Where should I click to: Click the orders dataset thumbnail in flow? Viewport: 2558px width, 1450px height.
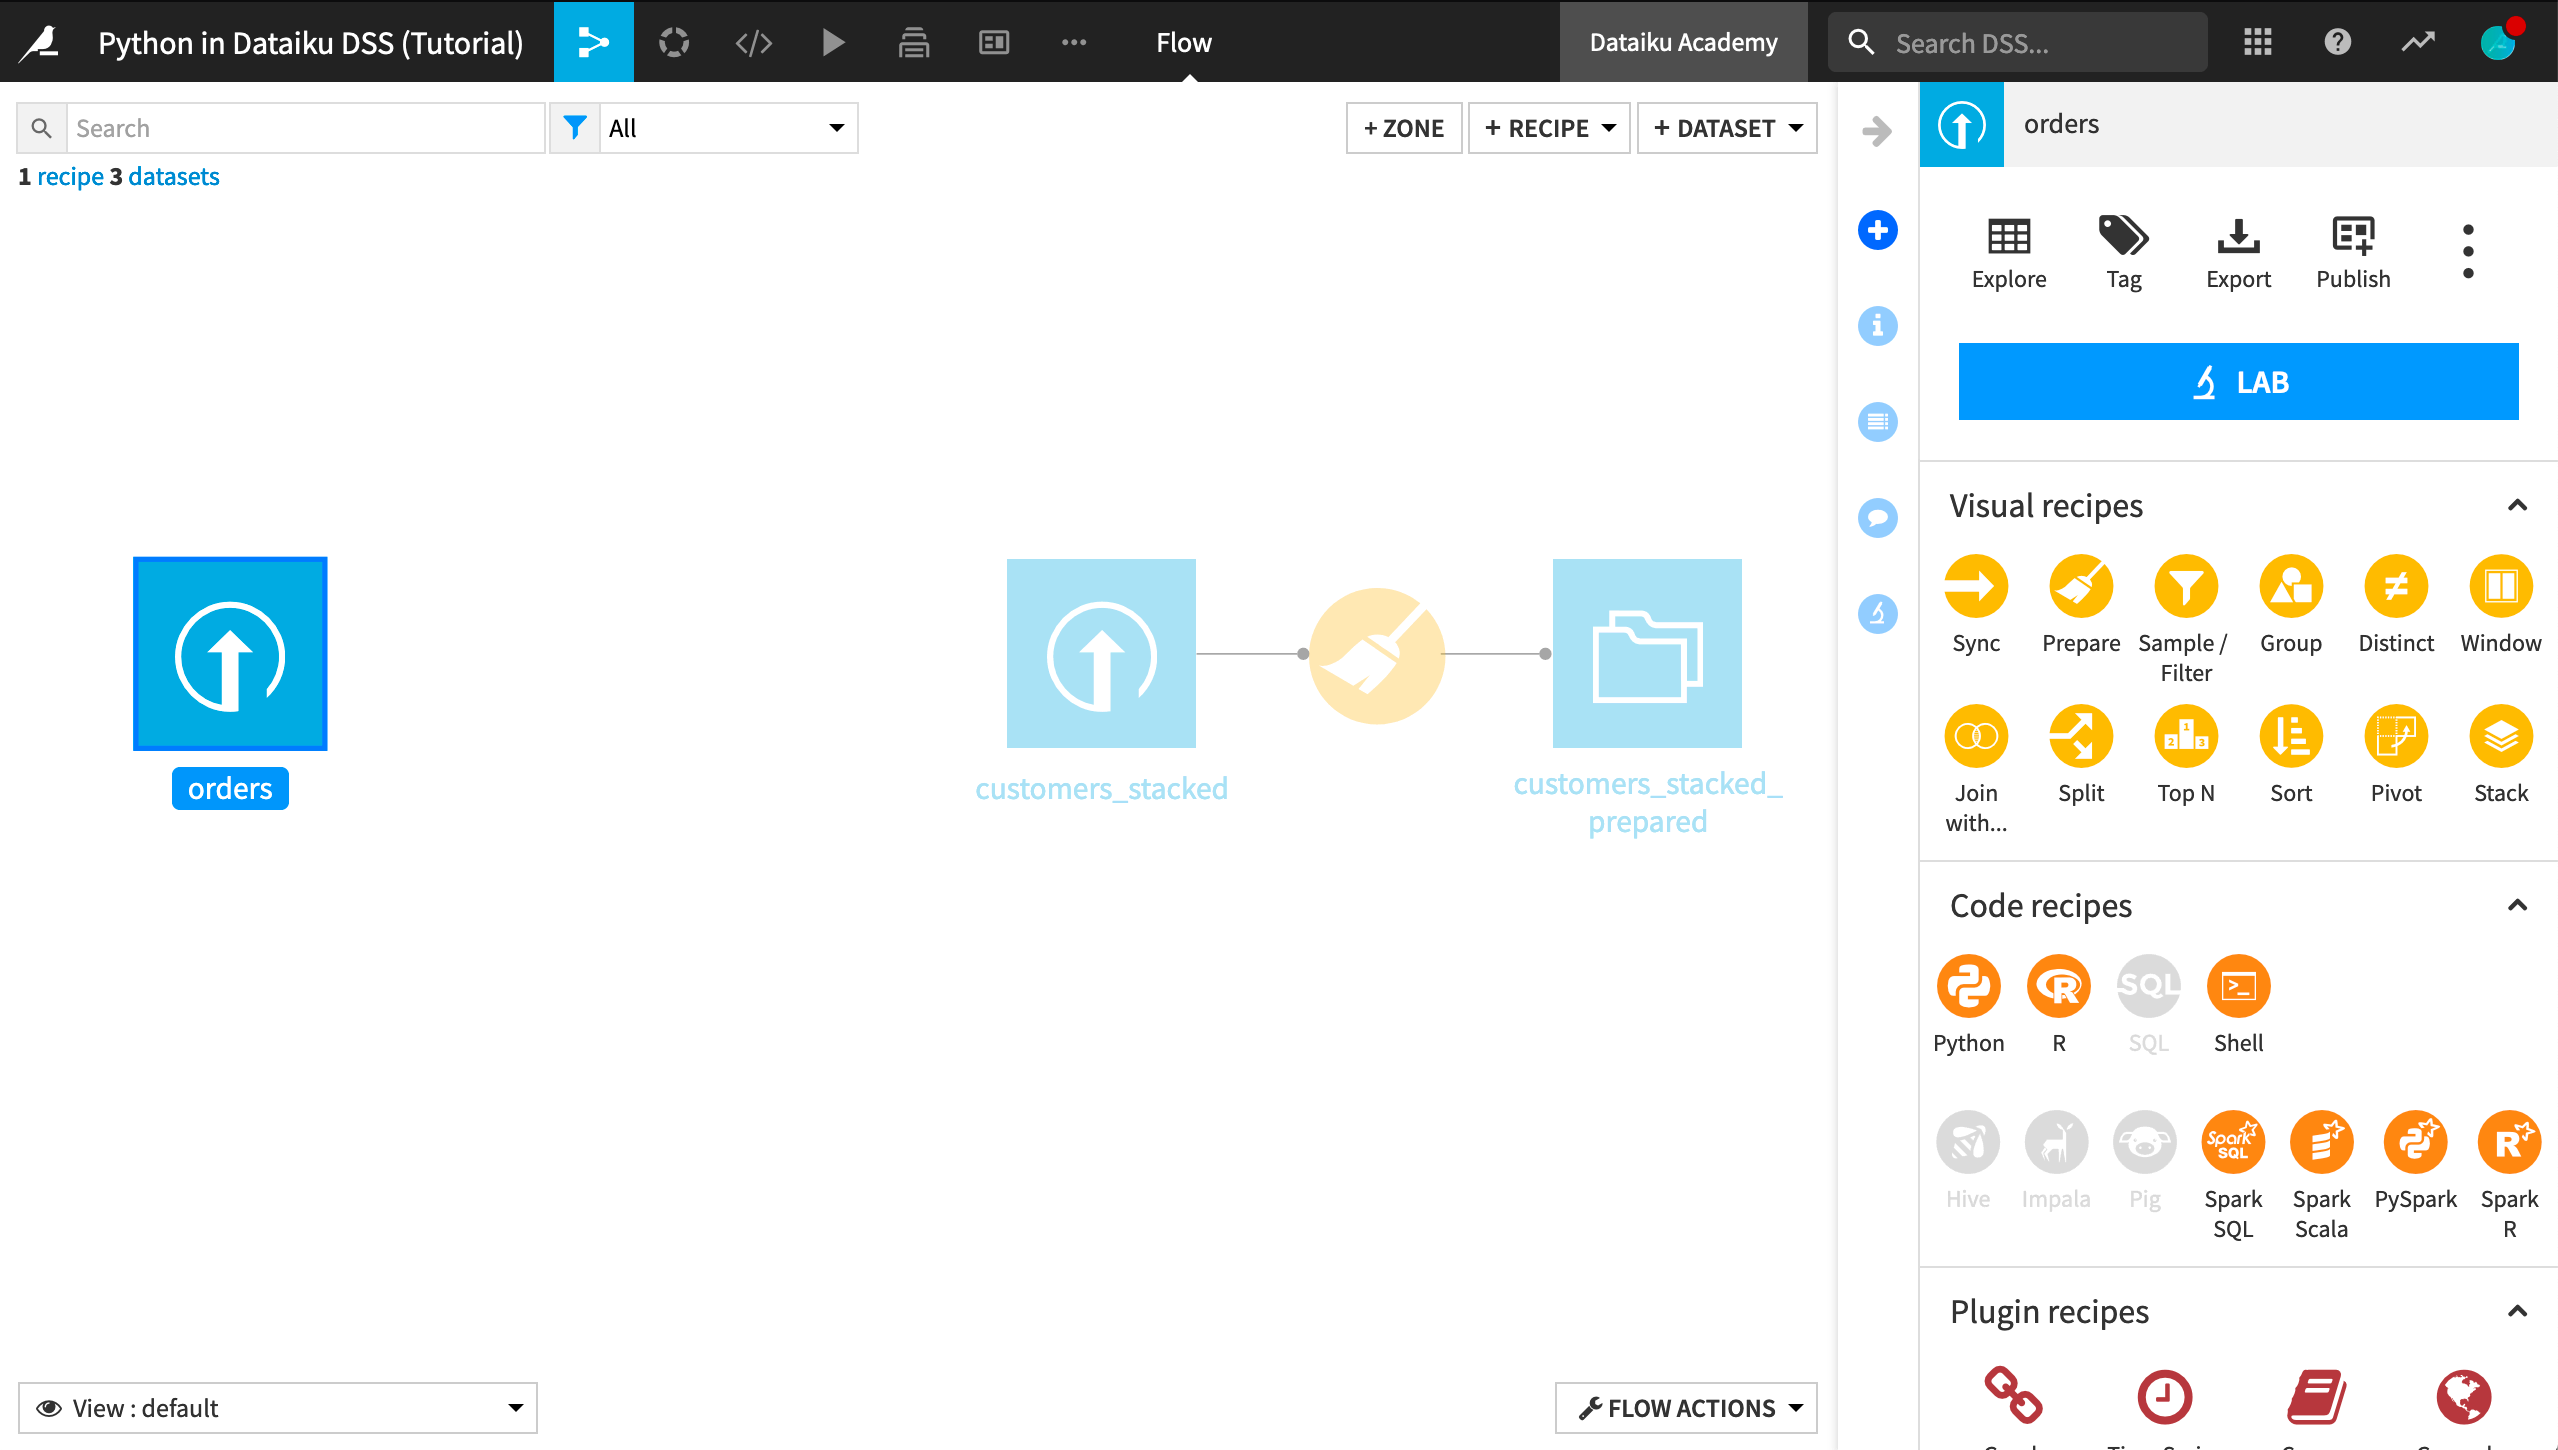pyautogui.click(x=230, y=652)
